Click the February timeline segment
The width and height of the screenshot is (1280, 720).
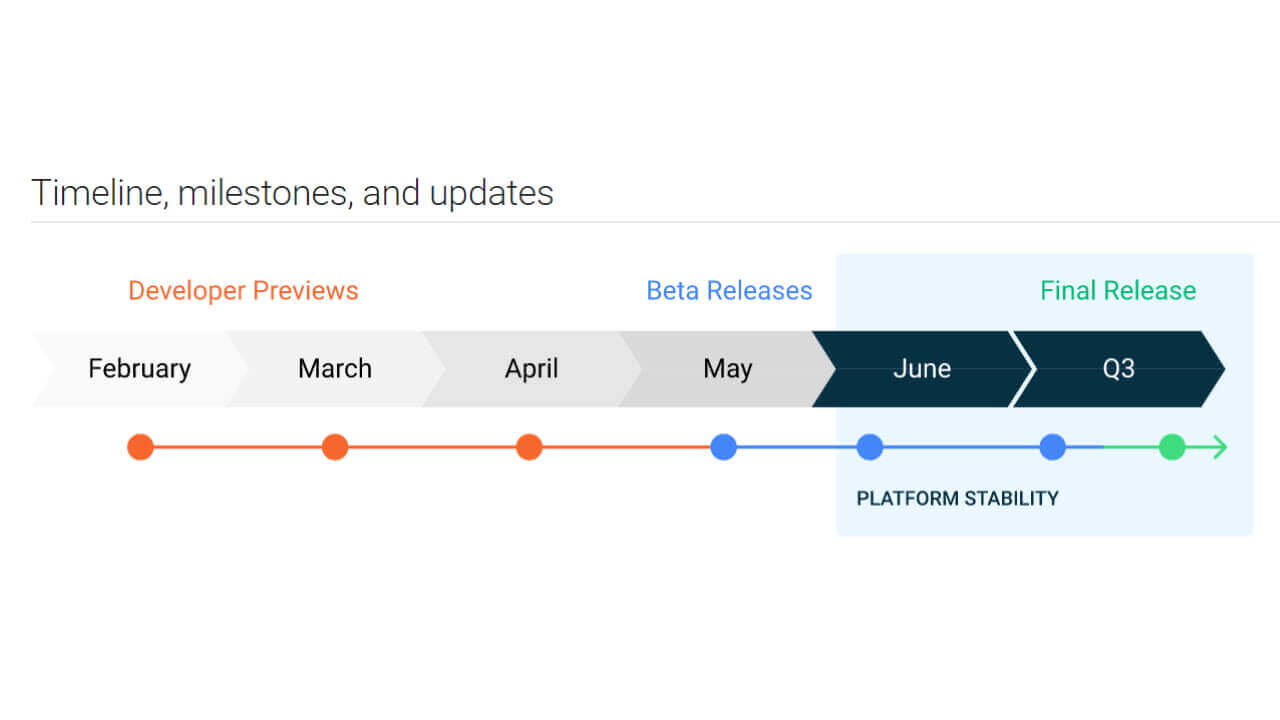(139, 368)
